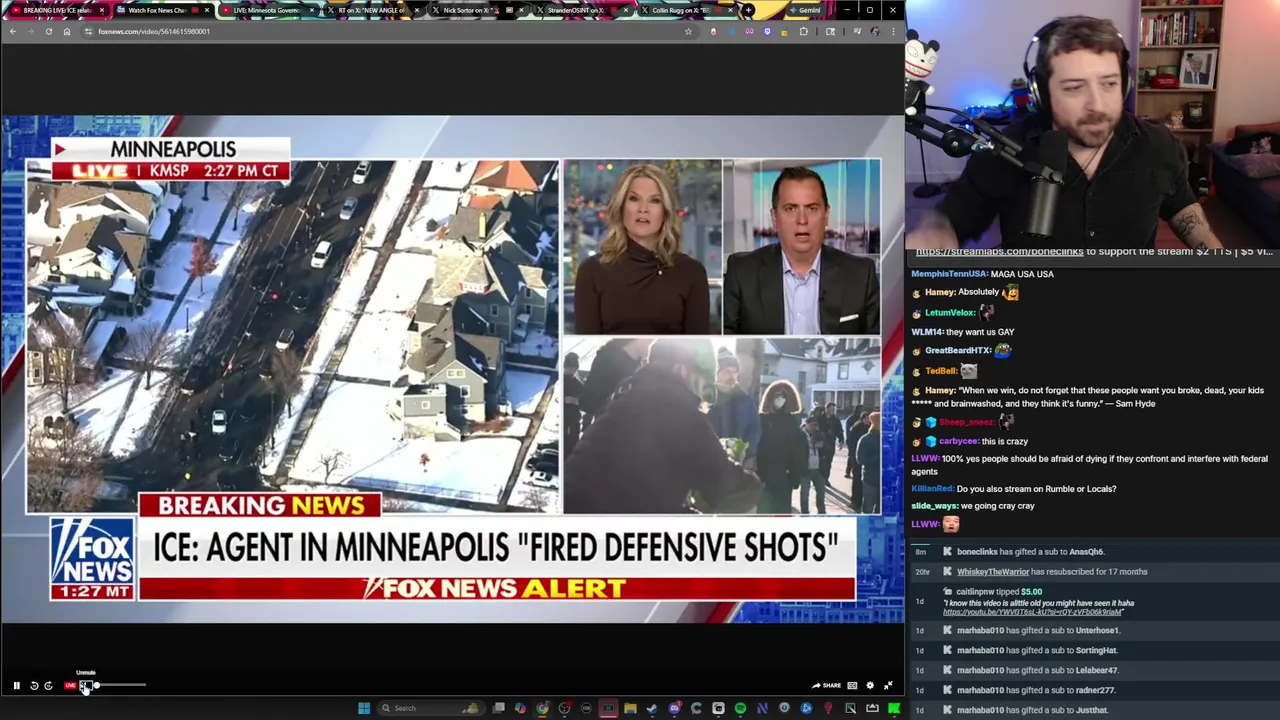Go back in the browser
This screenshot has width=1280, height=720.
pyautogui.click(x=12, y=31)
